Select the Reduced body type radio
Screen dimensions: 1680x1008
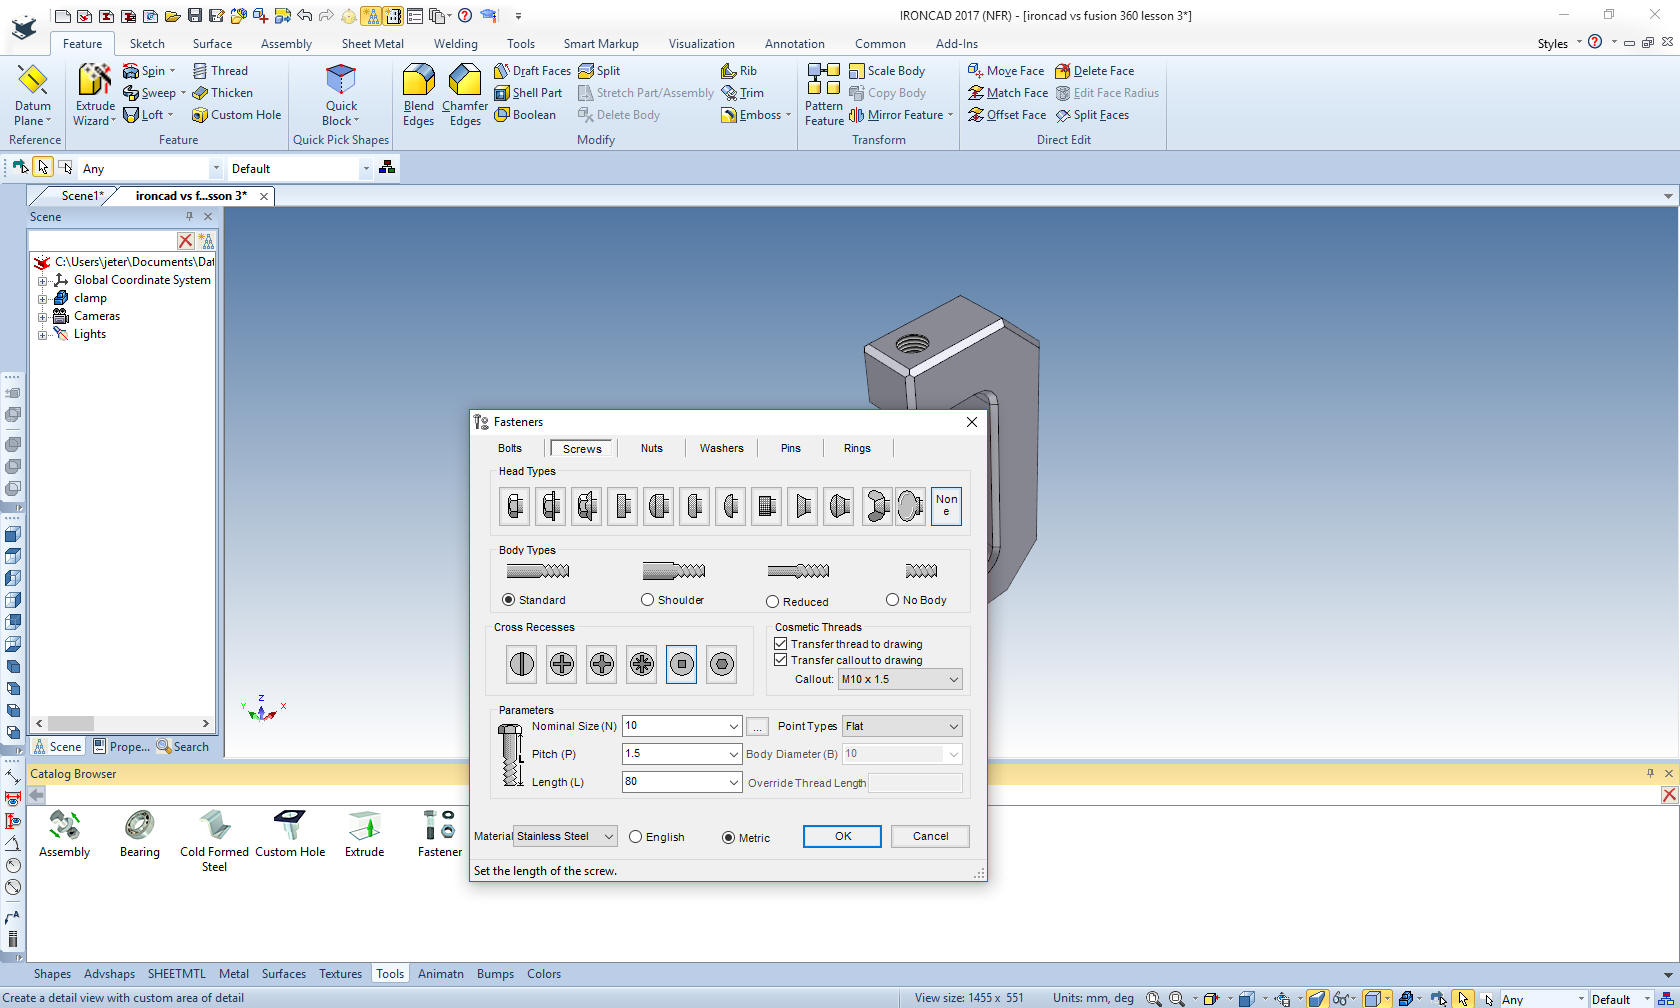tap(772, 602)
